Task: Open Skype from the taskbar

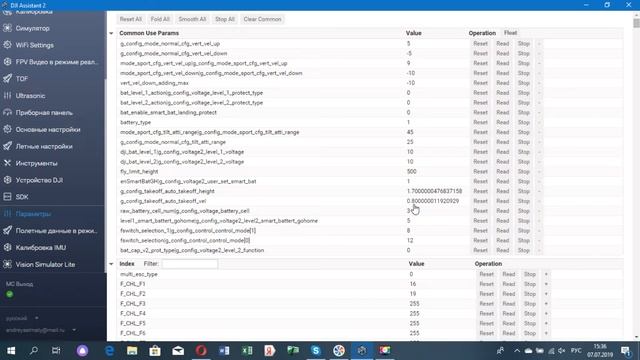Action: pyautogui.click(x=316, y=351)
